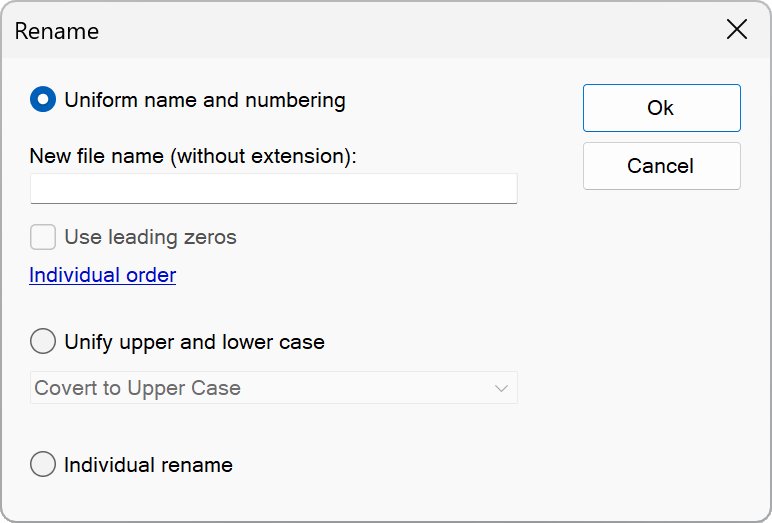Click the "Covert to Upper Case" text in the combo box
Image resolution: width=772 pixels, height=523 pixels.
tap(138, 388)
